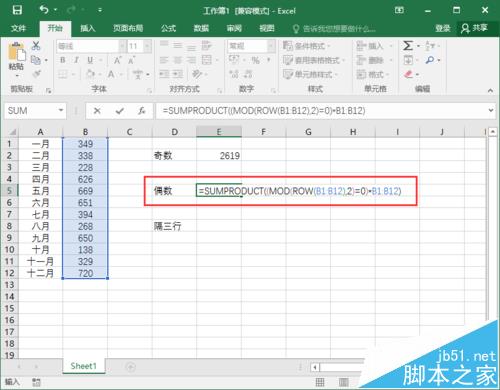Click the Sign in link
The width and height of the screenshot is (500, 390).
coord(443,28)
